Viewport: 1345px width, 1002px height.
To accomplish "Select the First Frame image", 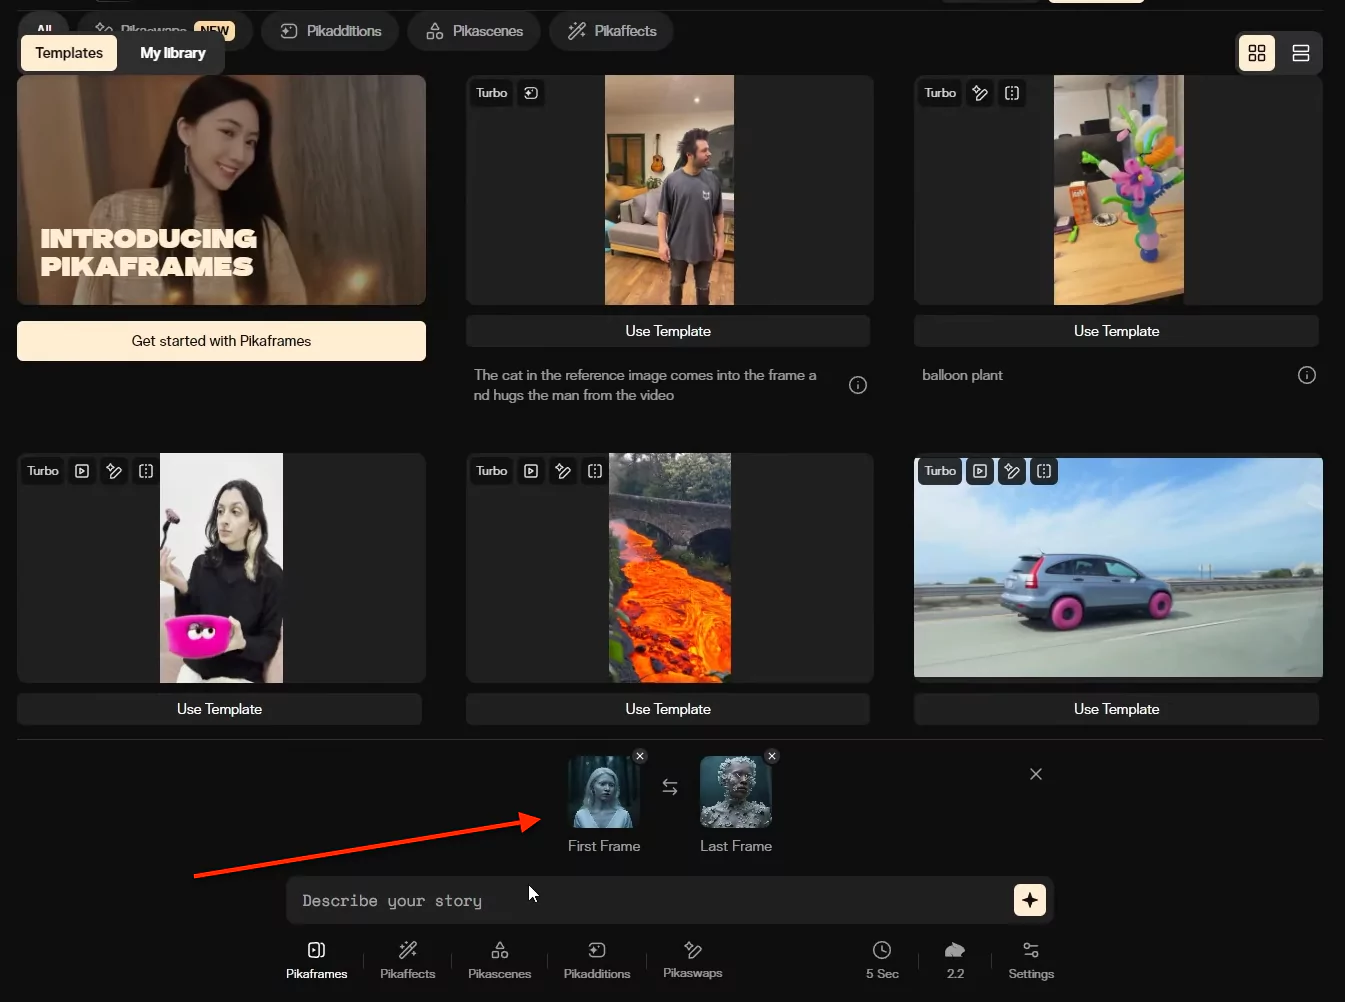I will 604,792.
